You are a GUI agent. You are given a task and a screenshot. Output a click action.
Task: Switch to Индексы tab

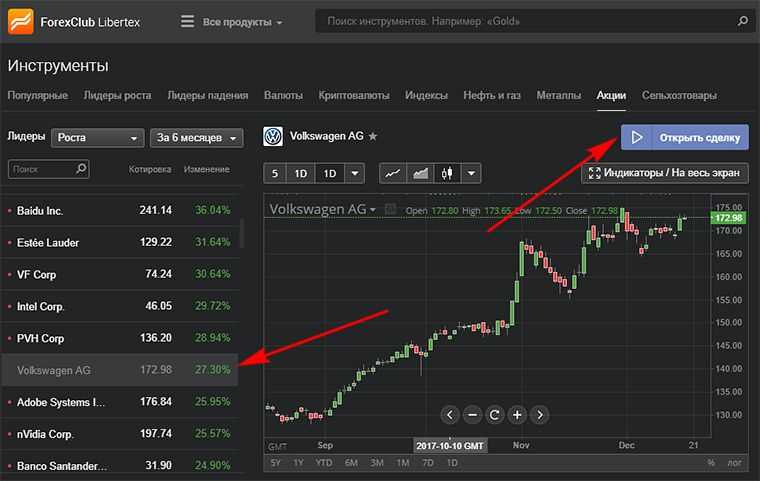[427, 96]
